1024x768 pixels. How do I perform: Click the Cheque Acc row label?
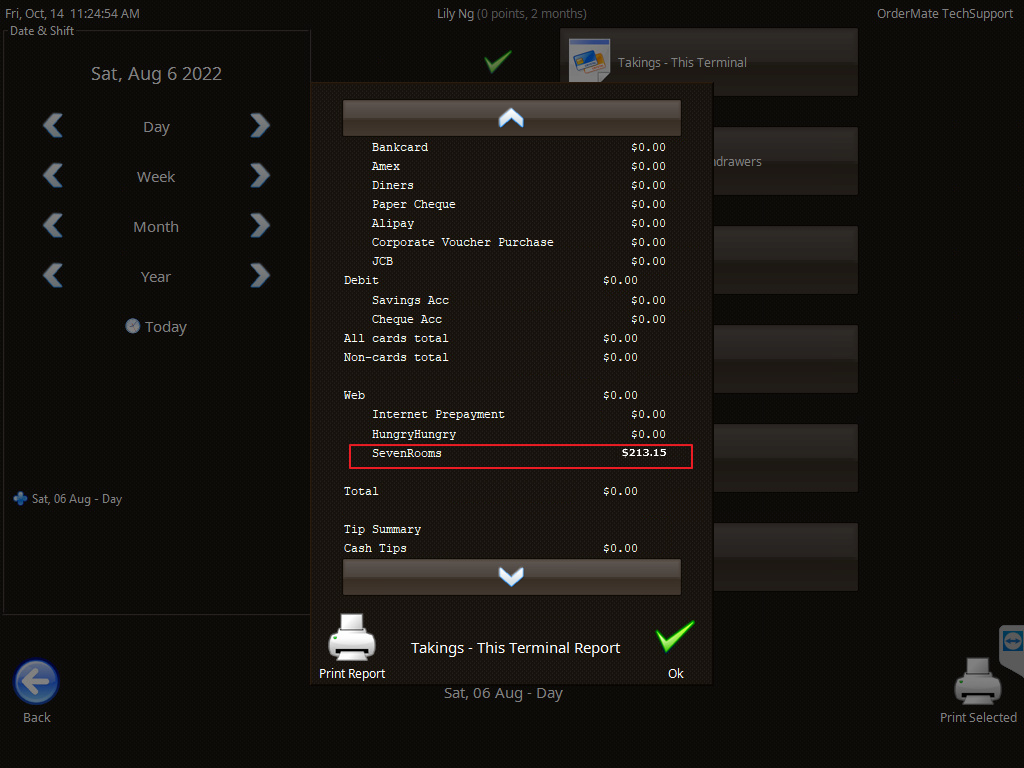pos(407,319)
